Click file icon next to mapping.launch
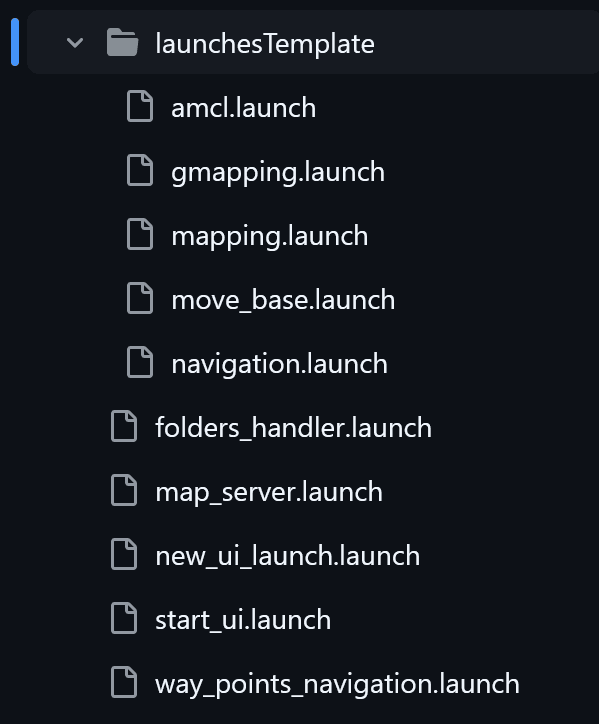 [x=140, y=234]
